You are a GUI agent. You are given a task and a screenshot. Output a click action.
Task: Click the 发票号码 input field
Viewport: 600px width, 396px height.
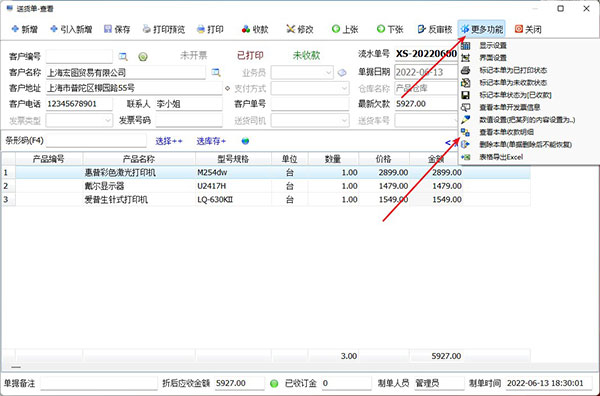tap(189, 121)
